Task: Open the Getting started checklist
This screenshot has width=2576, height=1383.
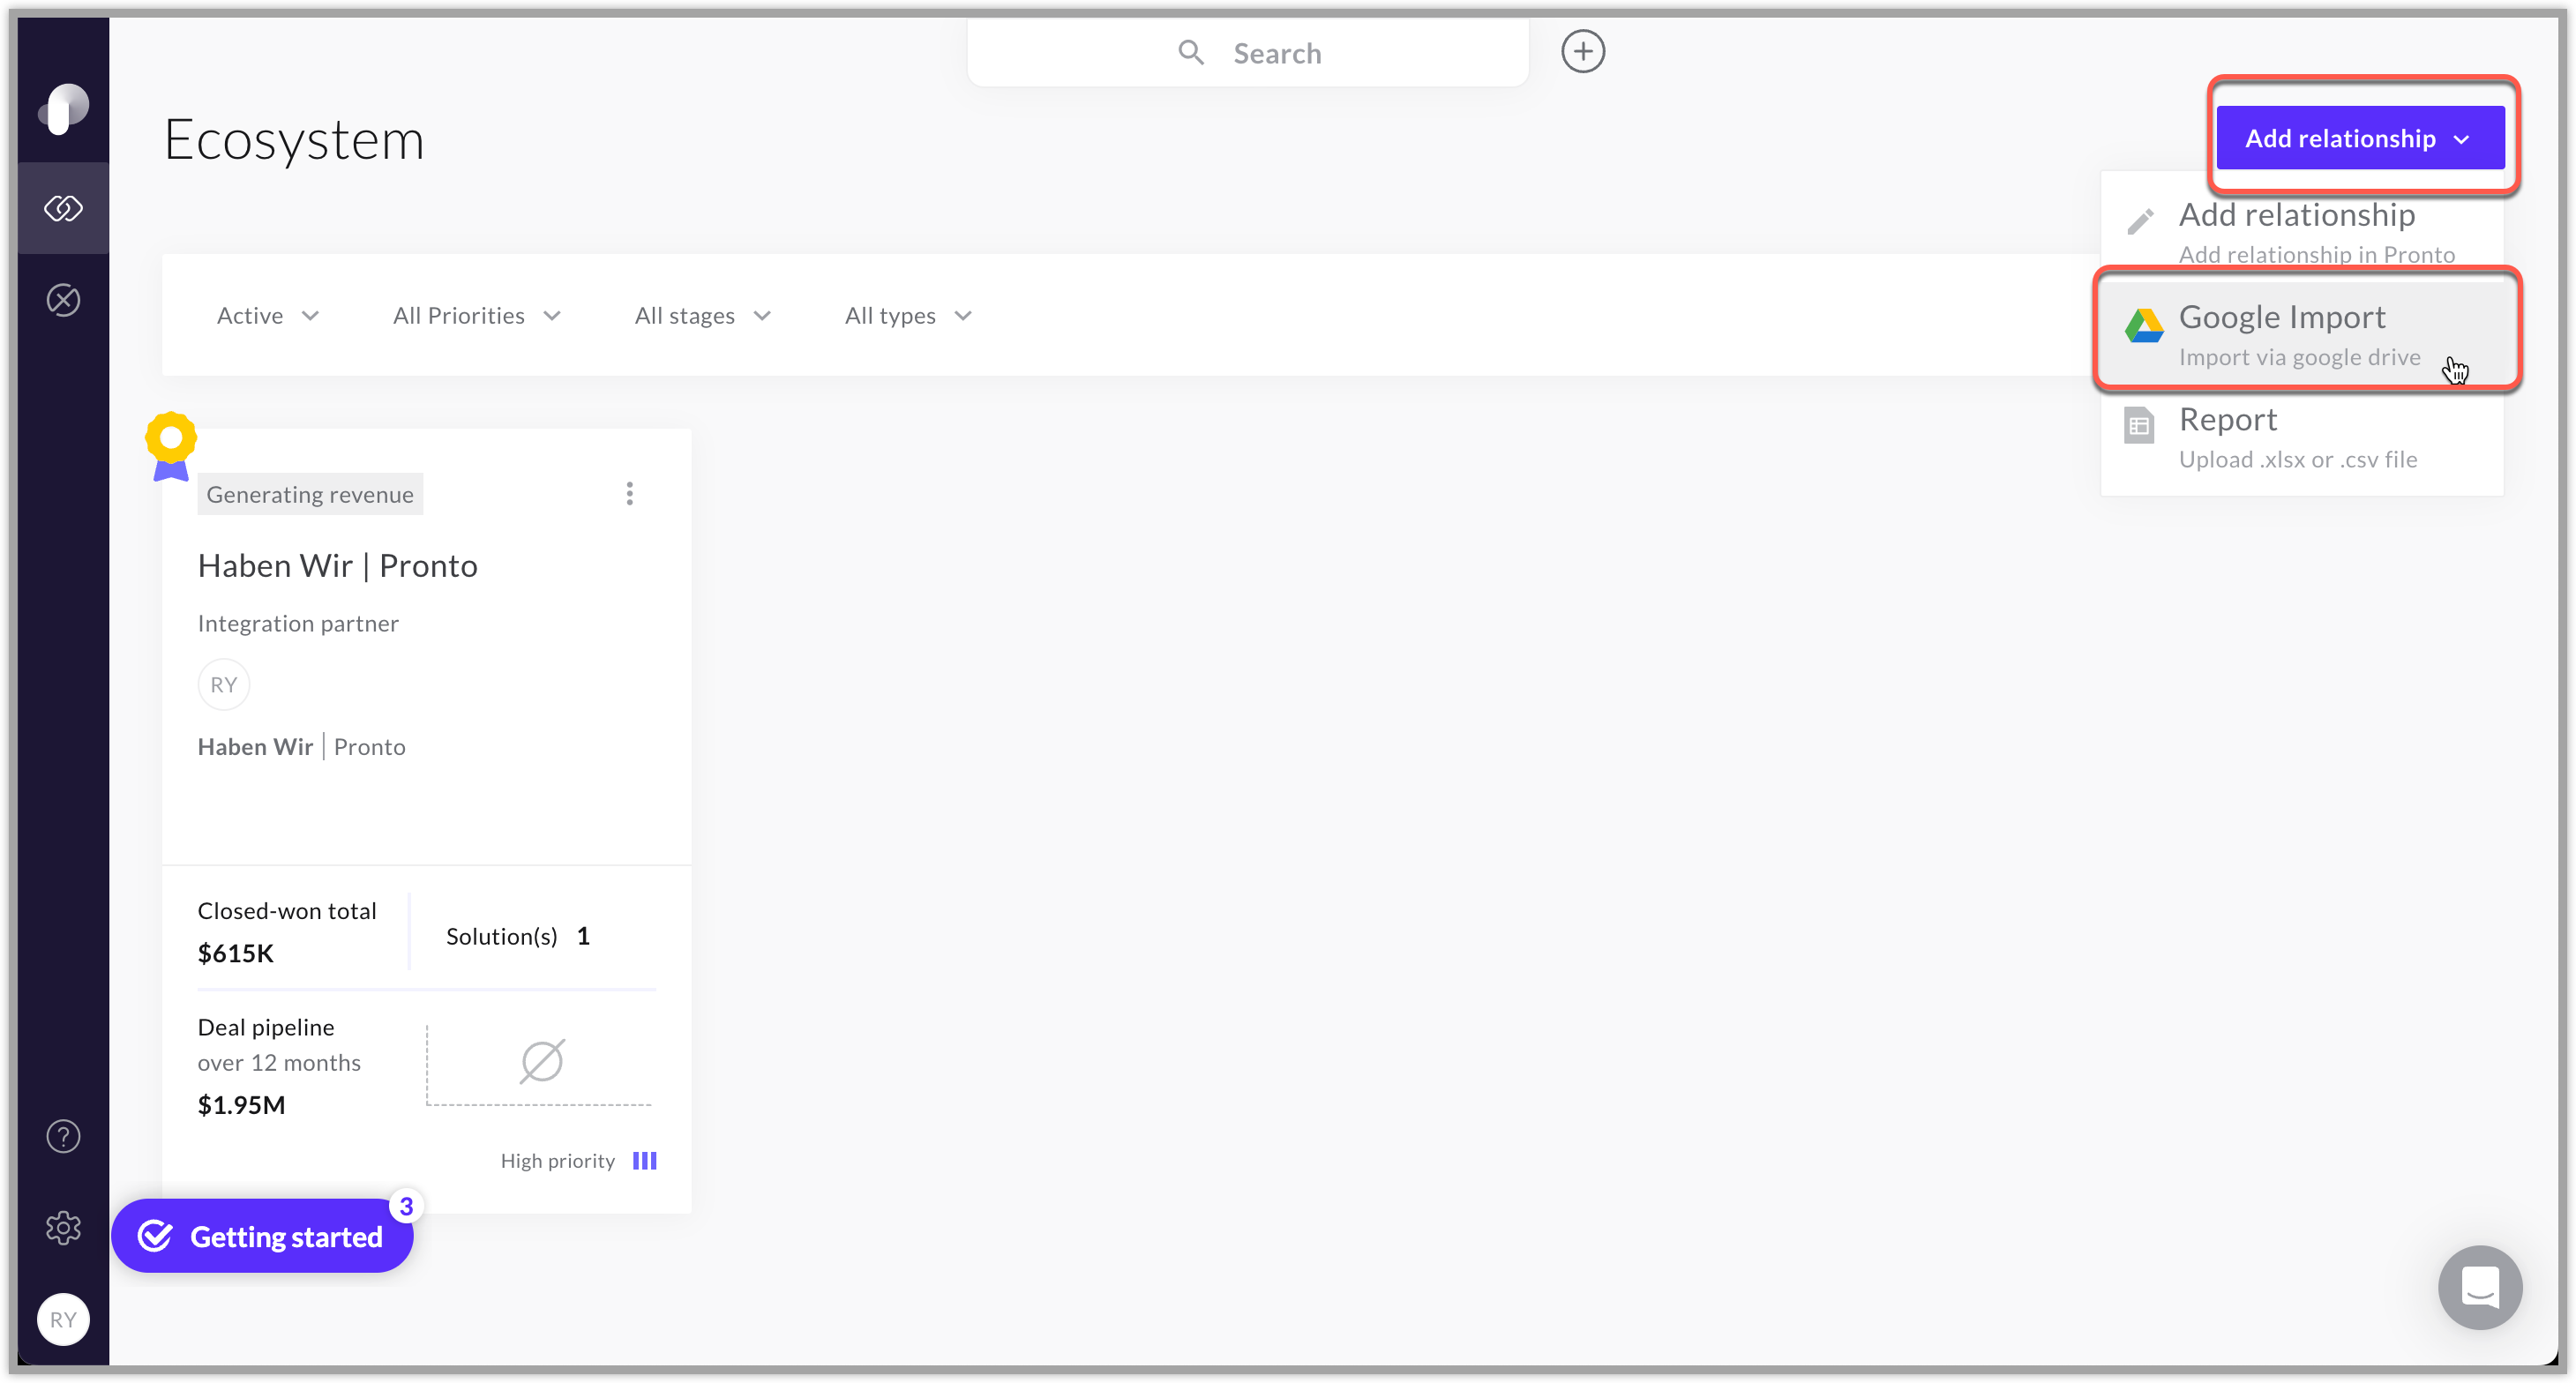Action: point(262,1236)
